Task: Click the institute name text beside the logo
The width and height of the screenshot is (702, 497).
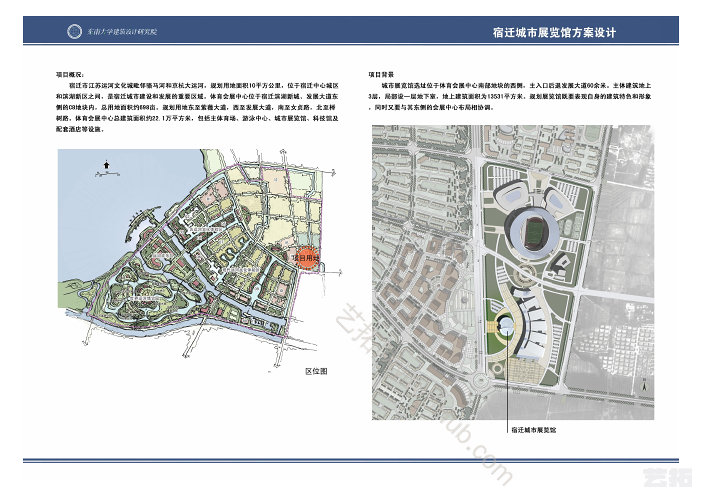Action: [122, 32]
